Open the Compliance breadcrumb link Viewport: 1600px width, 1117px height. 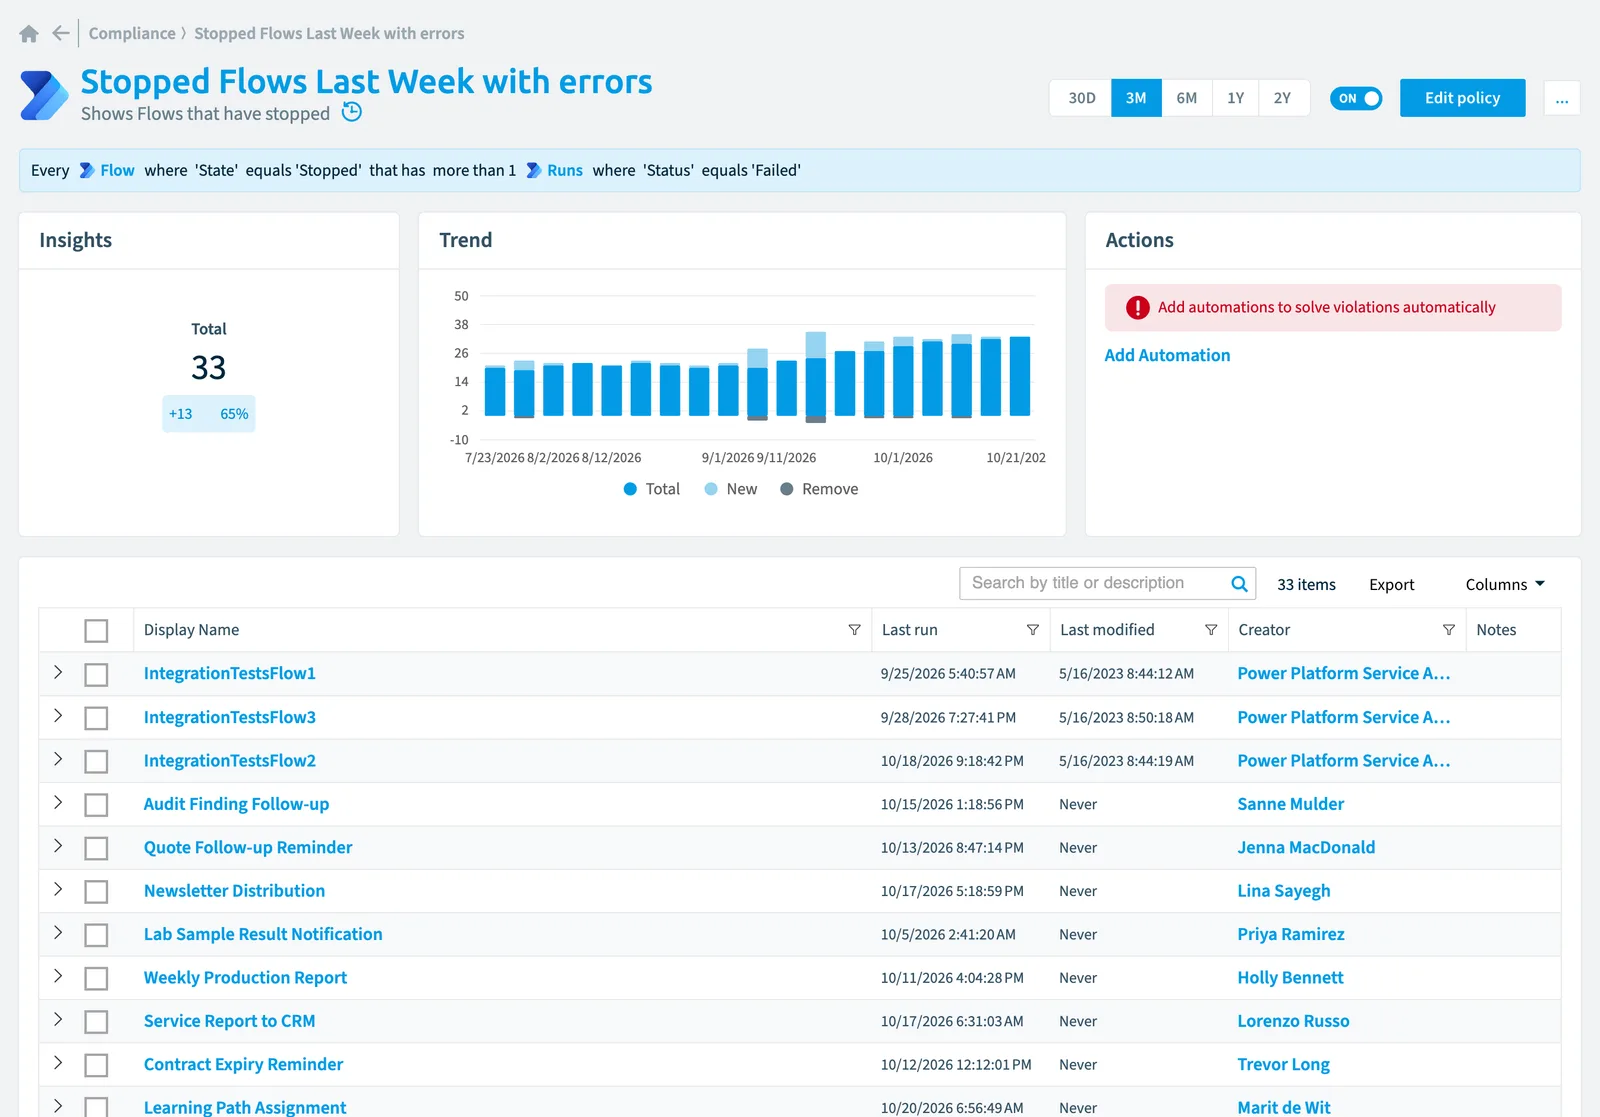[132, 34]
